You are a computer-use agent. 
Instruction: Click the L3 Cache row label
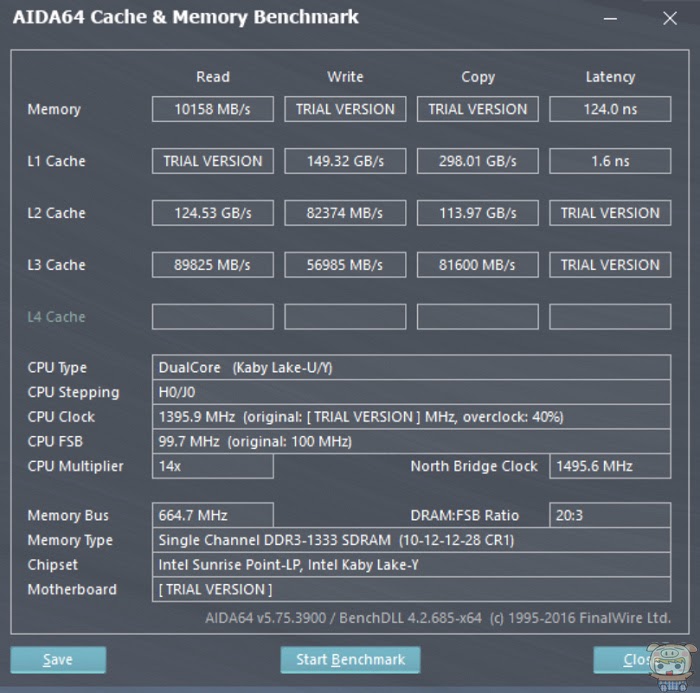[x=56, y=265]
